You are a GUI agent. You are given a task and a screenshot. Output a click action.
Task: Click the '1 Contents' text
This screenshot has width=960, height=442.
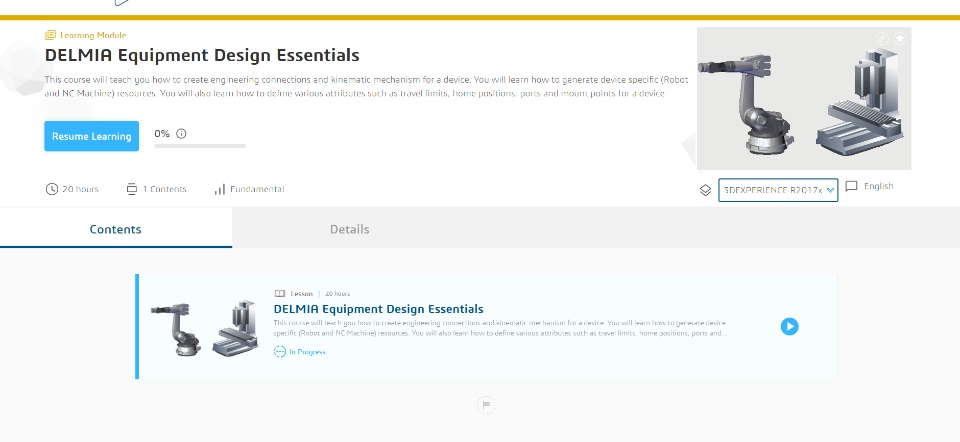point(164,189)
